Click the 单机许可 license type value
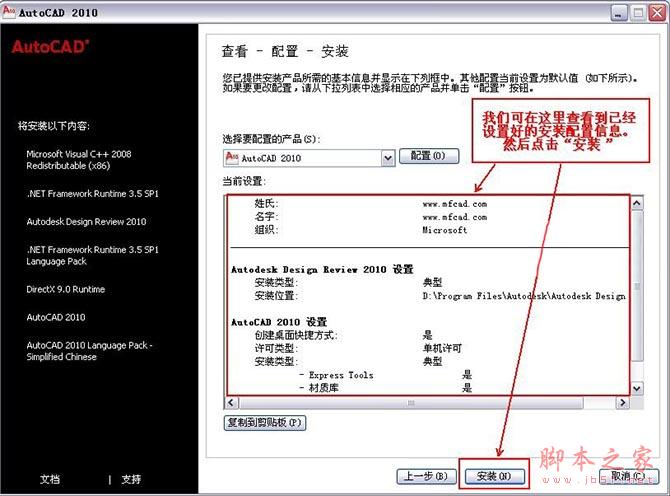Viewport: 670px width, 496px height. [442, 348]
